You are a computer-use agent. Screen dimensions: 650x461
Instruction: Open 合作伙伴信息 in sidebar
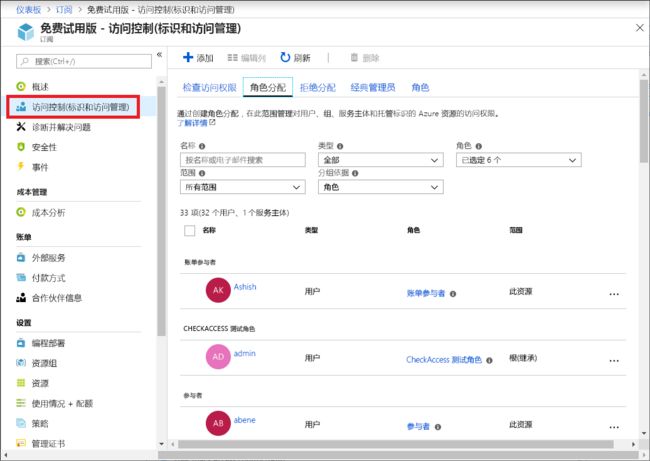pyautogui.click(x=49, y=298)
